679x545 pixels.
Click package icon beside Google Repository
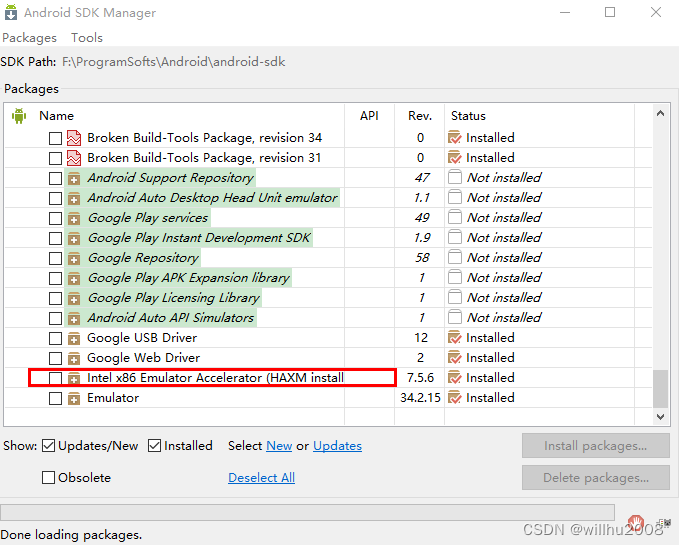[x=74, y=258]
